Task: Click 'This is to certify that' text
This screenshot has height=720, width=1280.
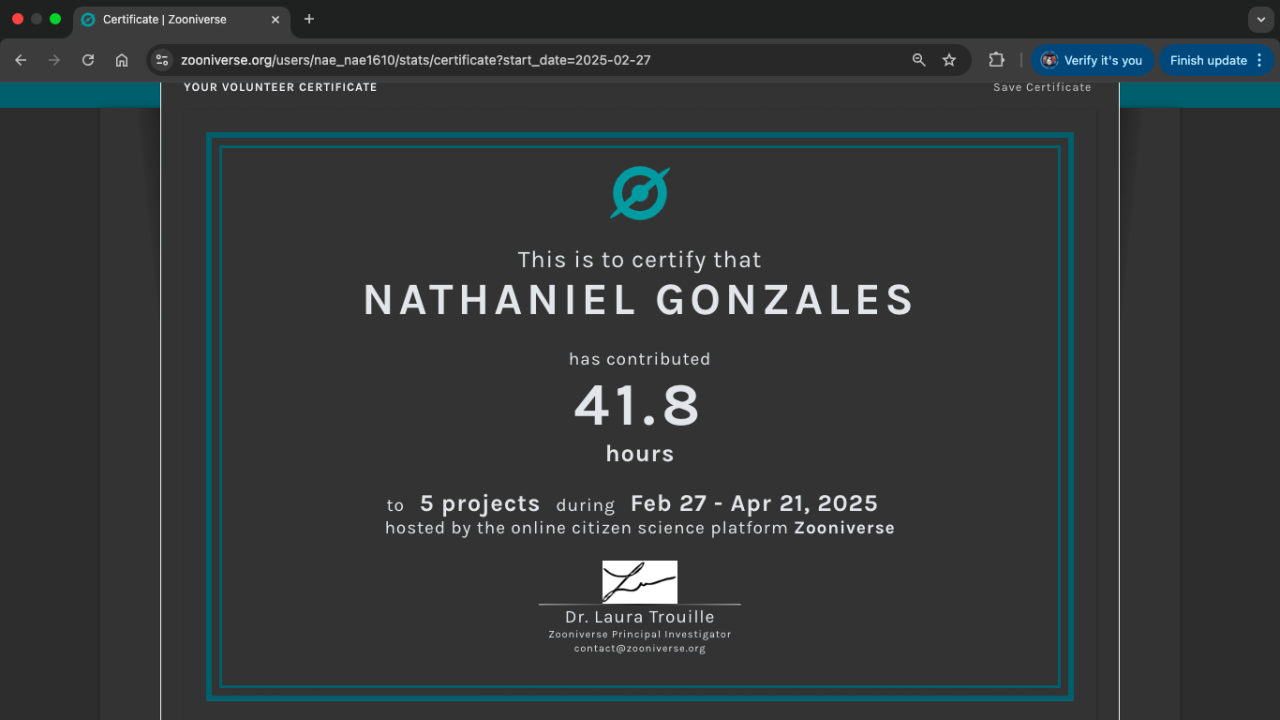Action: tap(640, 260)
